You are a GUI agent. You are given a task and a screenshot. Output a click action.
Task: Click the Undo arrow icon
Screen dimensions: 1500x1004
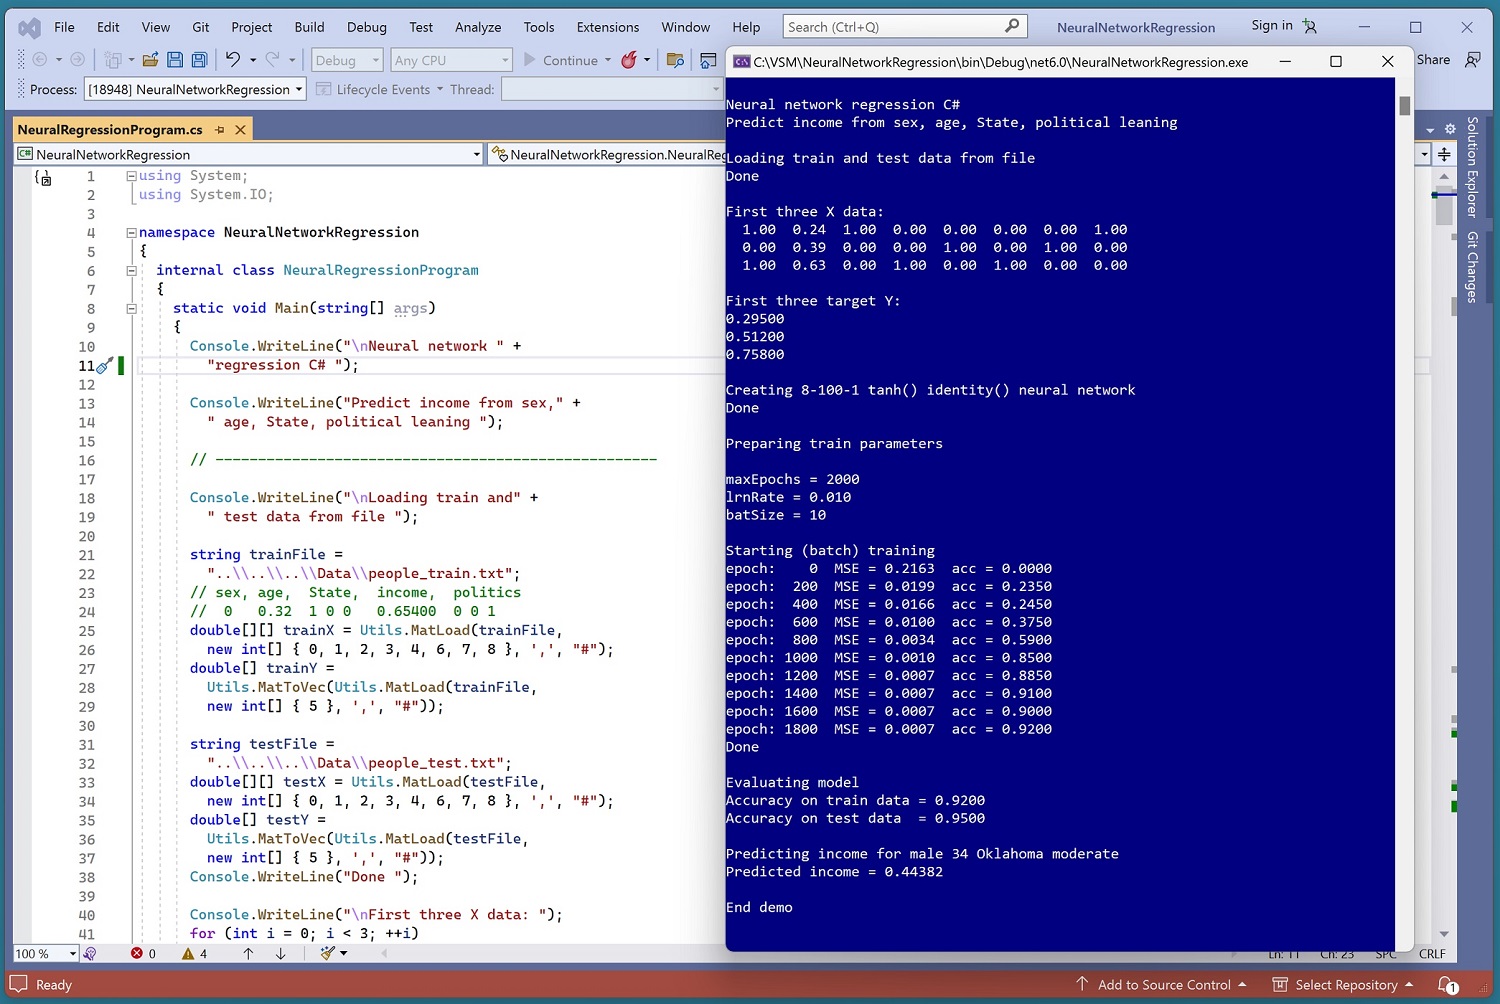click(x=232, y=60)
